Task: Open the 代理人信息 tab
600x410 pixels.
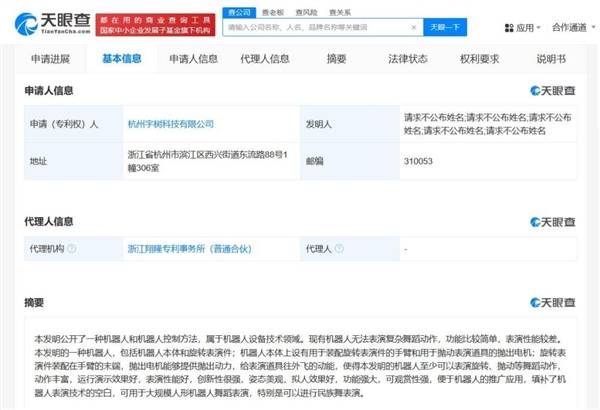Action: click(x=265, y=59)
